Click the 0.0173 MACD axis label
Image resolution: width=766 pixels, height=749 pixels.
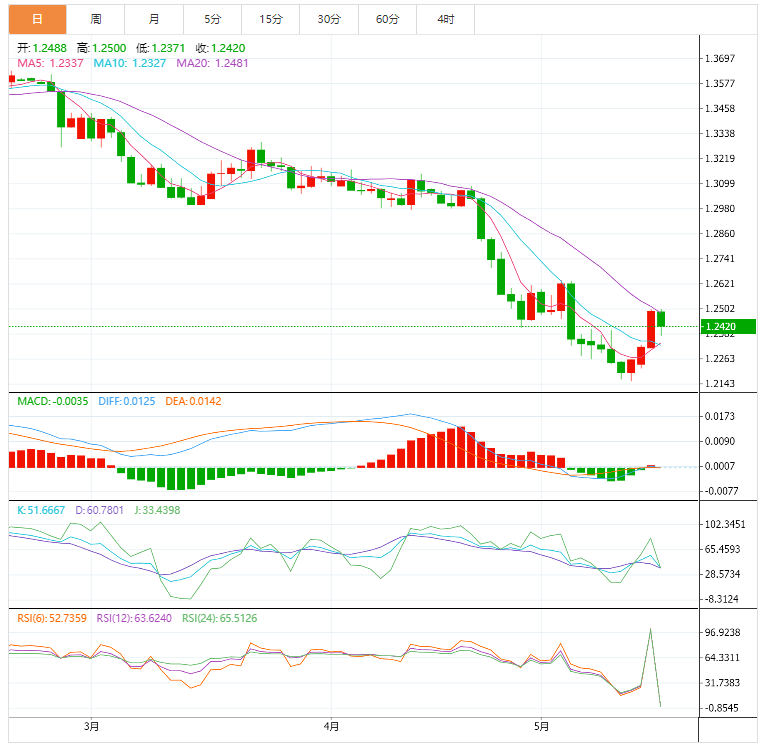pyautogui.click(x=720, y=416)
